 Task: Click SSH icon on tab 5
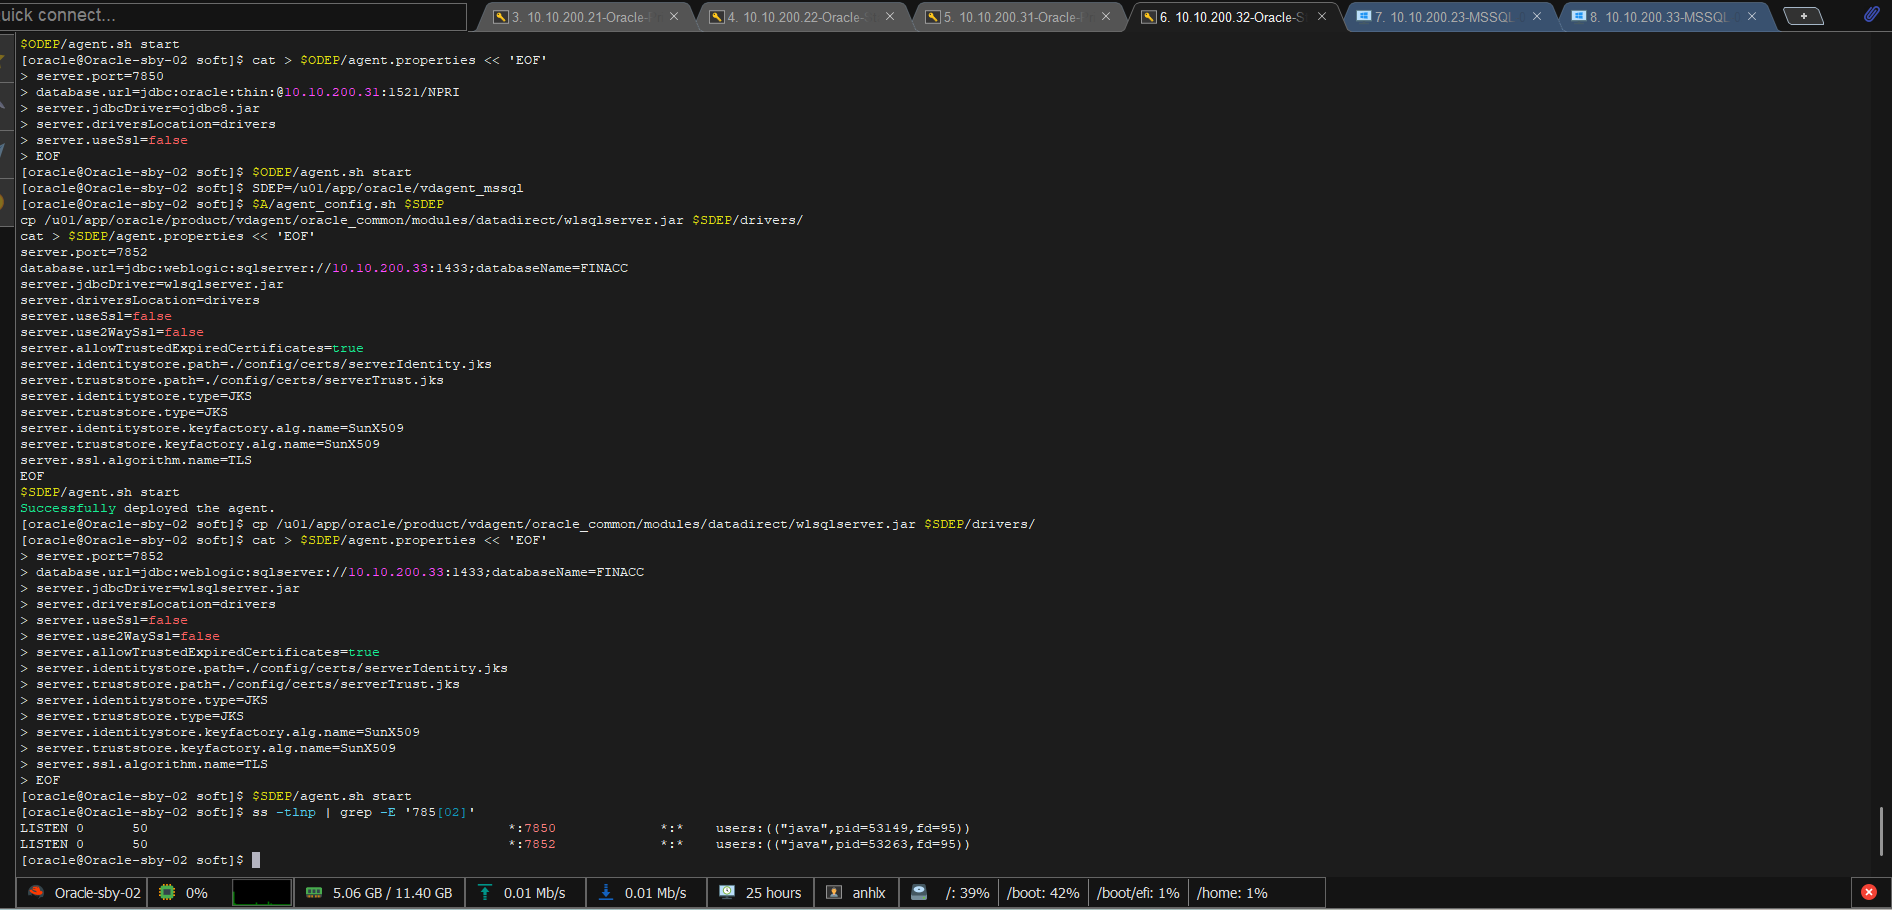click(x=933, y=17)
